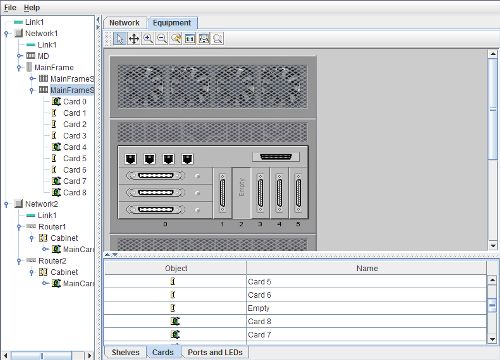This screenshot has height=360, width=500.
Task: Click the Card 7 table row name
Action: click(259, 335)
